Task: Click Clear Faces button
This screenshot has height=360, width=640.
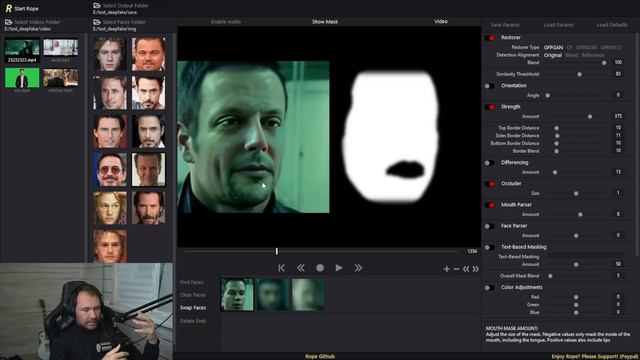Action: (193, 295)
